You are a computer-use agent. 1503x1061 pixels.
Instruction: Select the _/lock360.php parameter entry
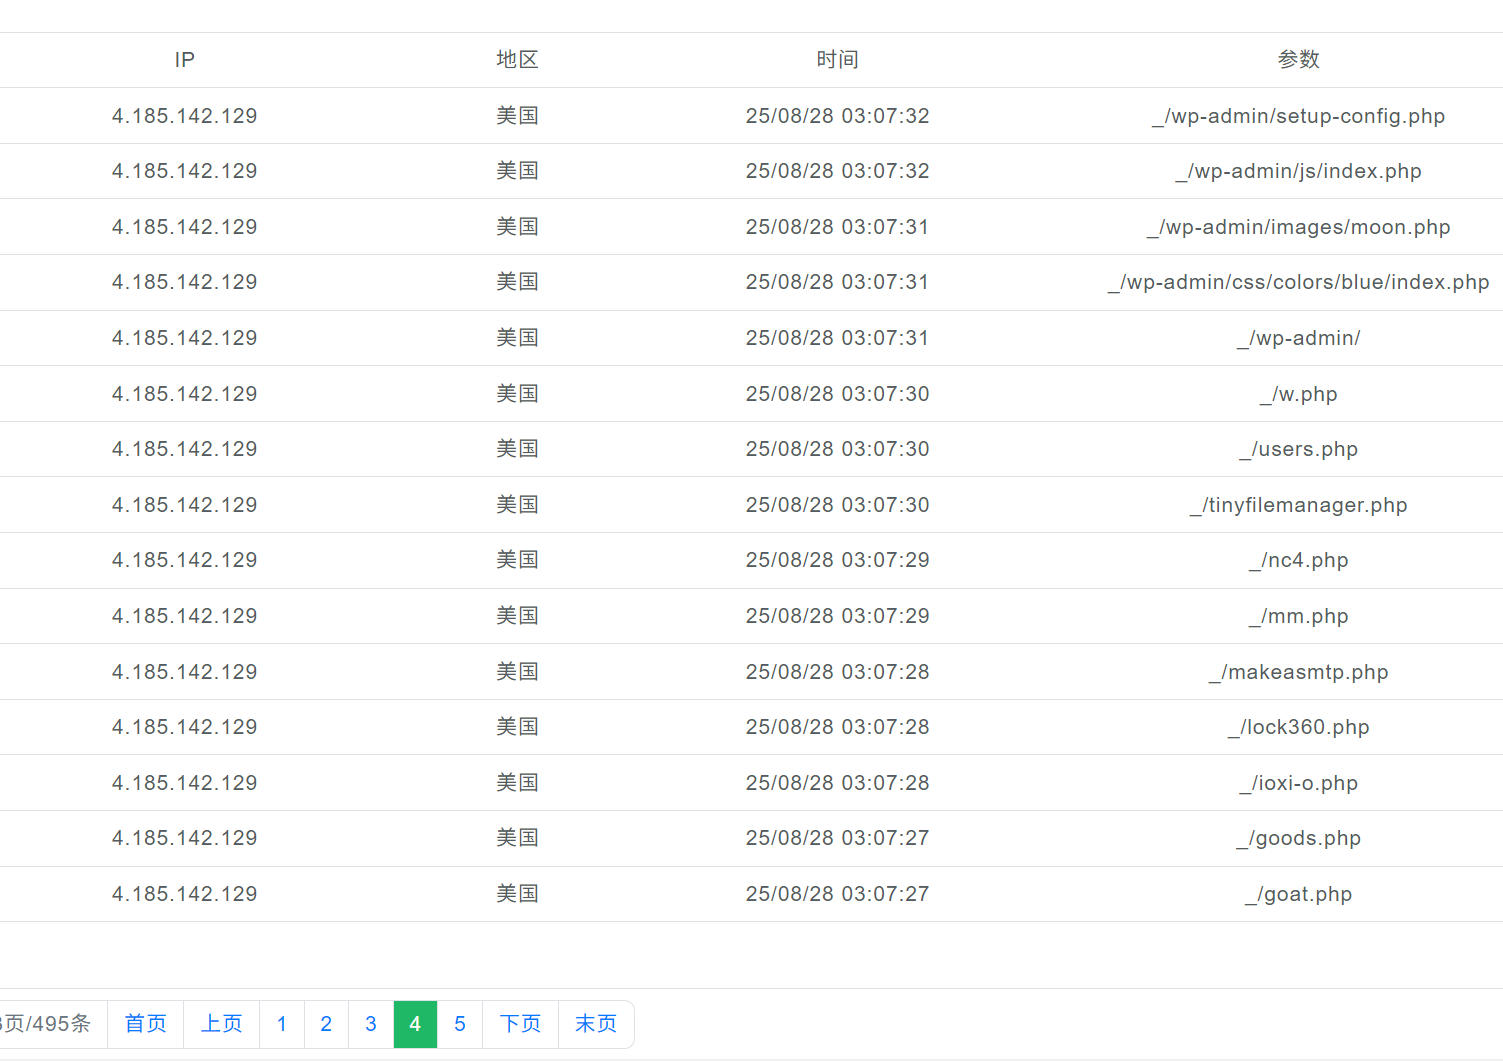pyautogui.click(x=1299, y=727)
